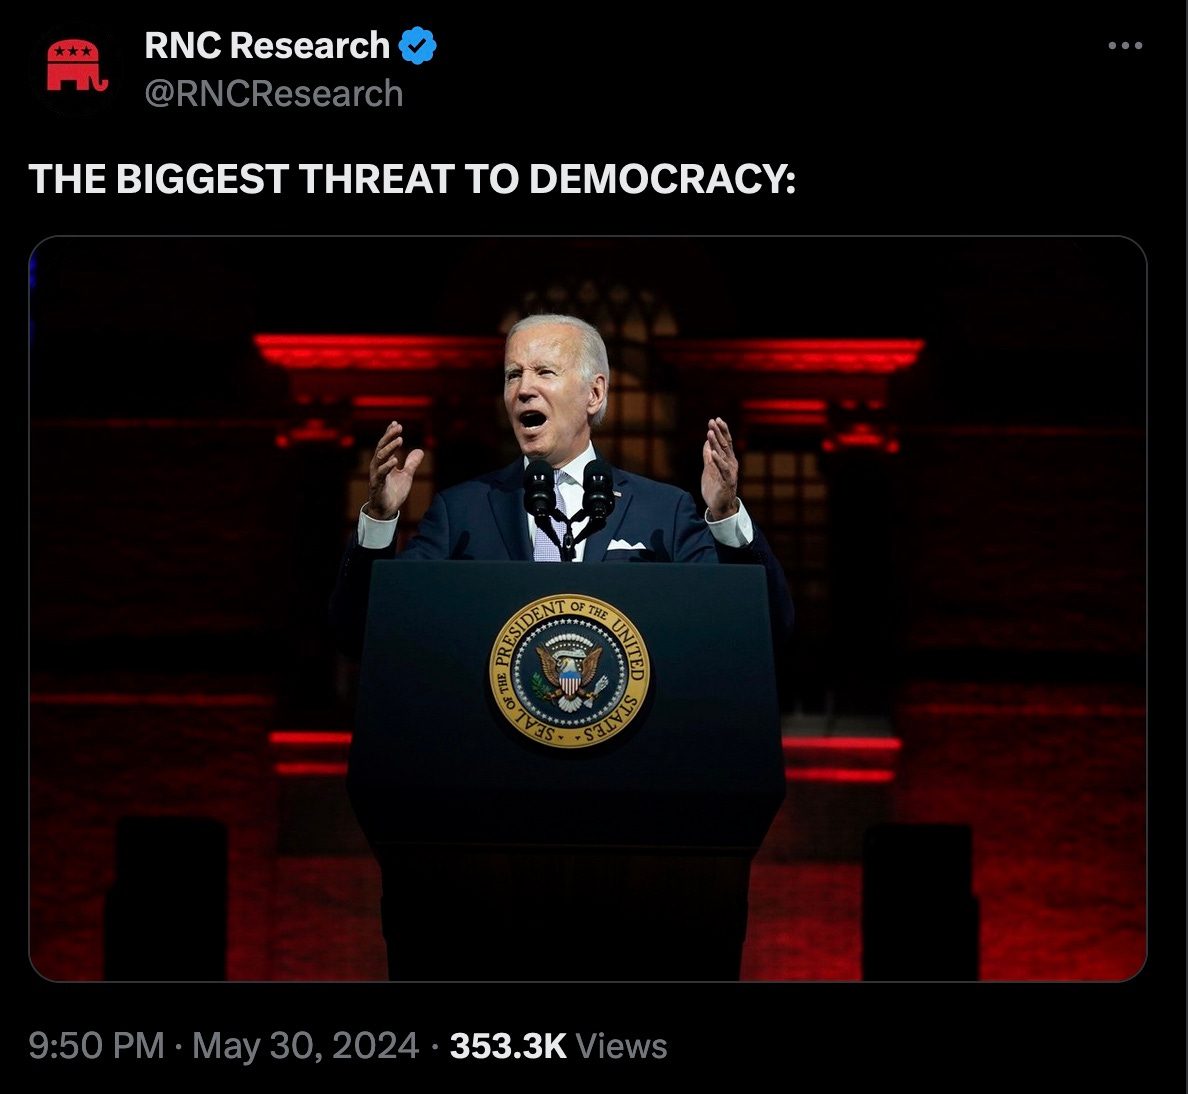The width and height of the screenshot is (1188, 1094).
Task: Select the tweet text about democracy
Action: pyautogui.click(x=412, y=179)
